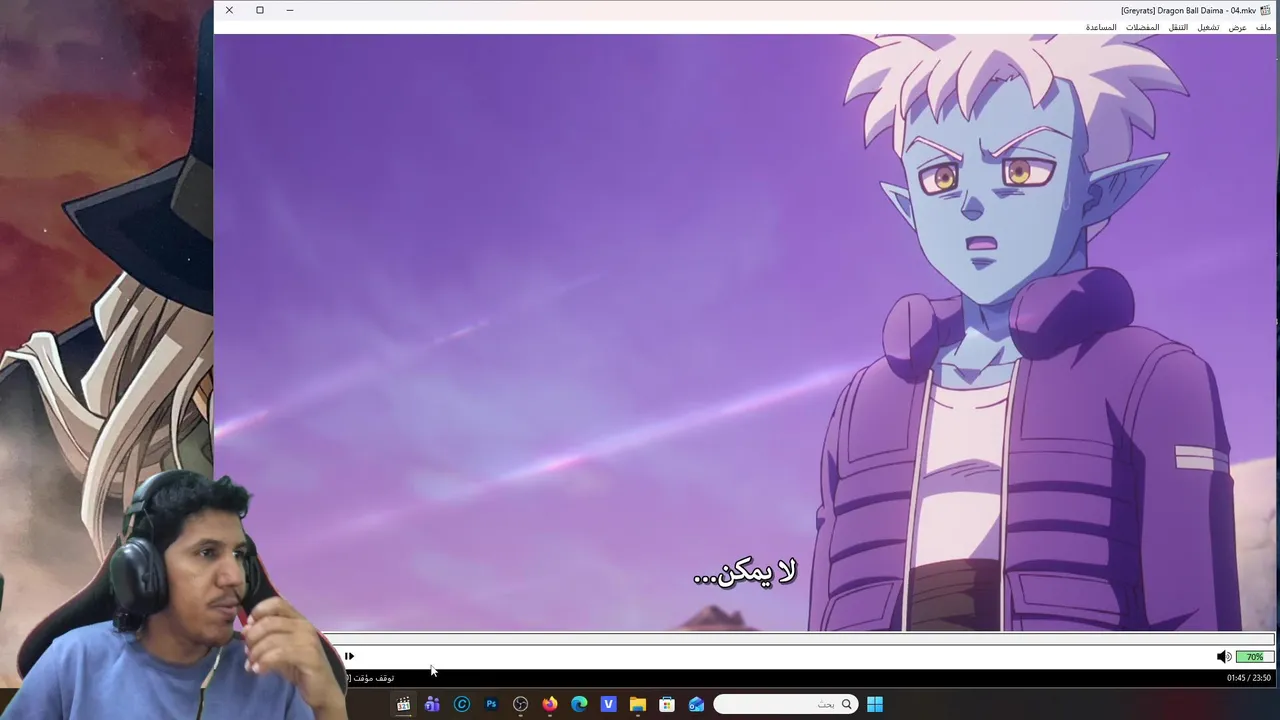Click the video frame to toggle playback
Viewport: 1280px width, 720px height.
(x=745, y=332)
